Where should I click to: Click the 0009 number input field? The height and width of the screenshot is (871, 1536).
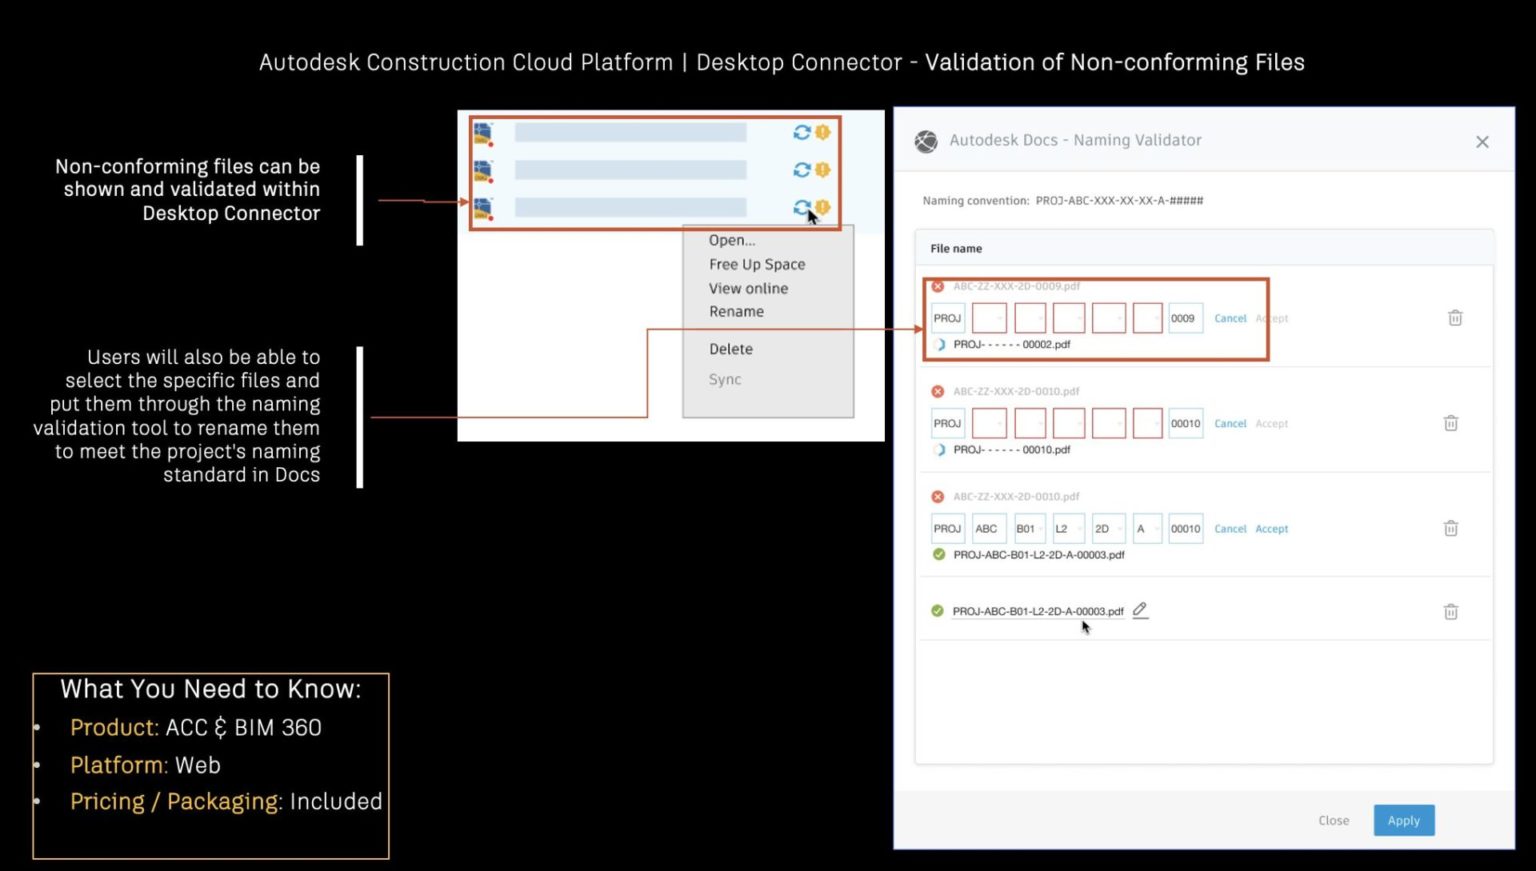(1185, 317)
